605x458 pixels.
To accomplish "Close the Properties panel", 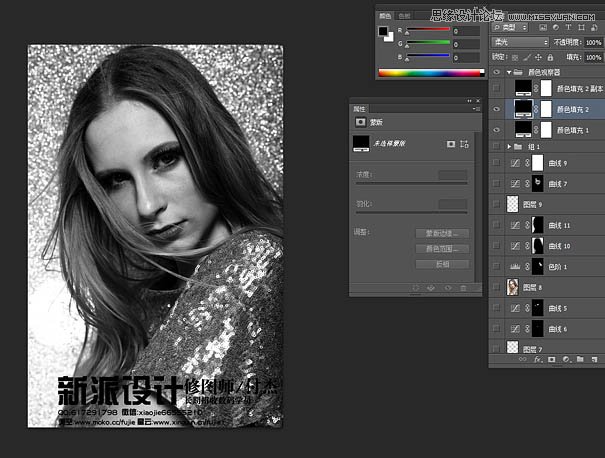I will pyautogui.click(x=478, y=101).
